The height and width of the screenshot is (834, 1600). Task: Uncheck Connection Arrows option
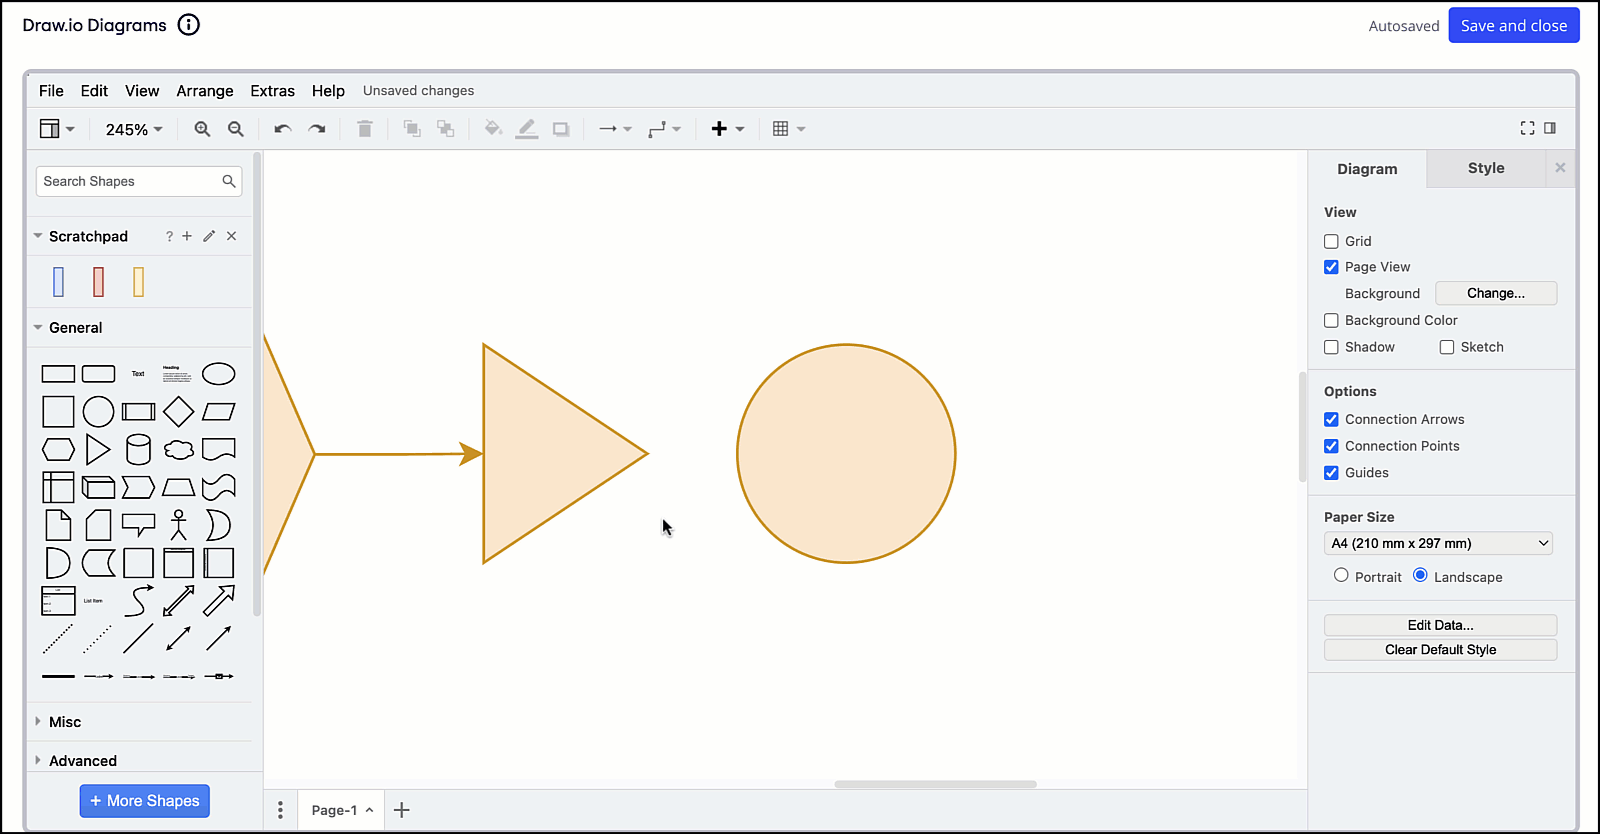coord(1331,419)
